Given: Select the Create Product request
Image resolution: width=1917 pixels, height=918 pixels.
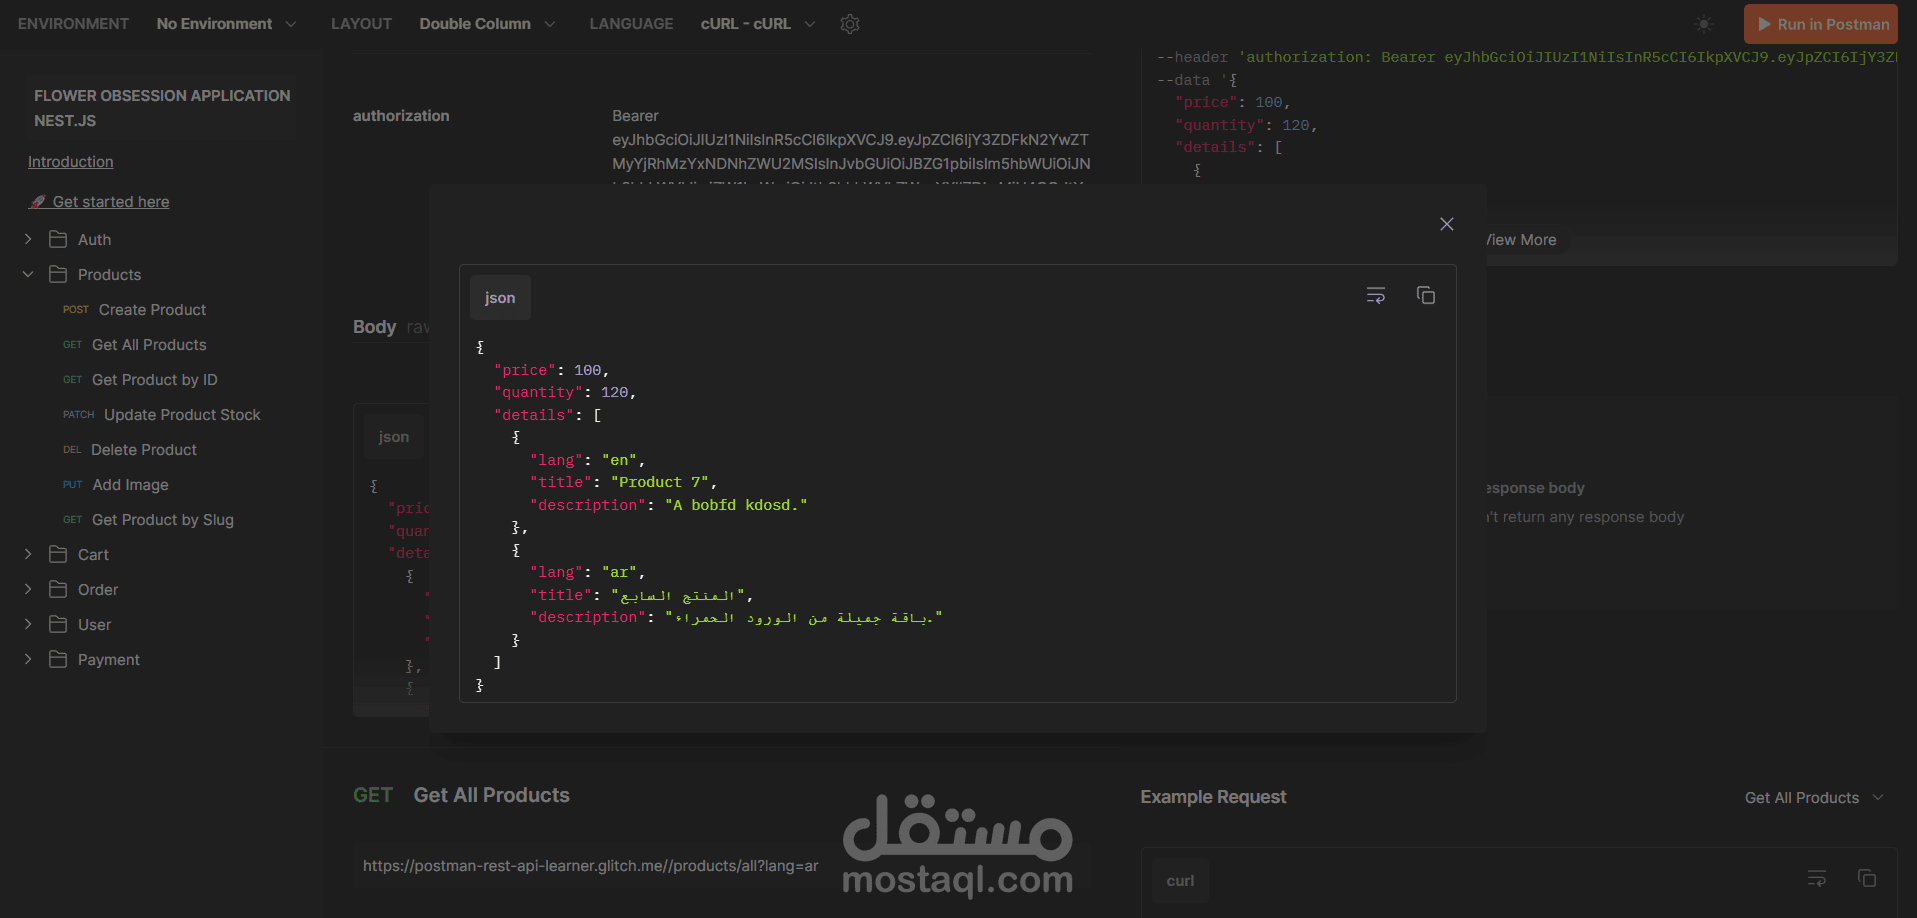Looking at the screenshot, I should (x=152, y=310).
